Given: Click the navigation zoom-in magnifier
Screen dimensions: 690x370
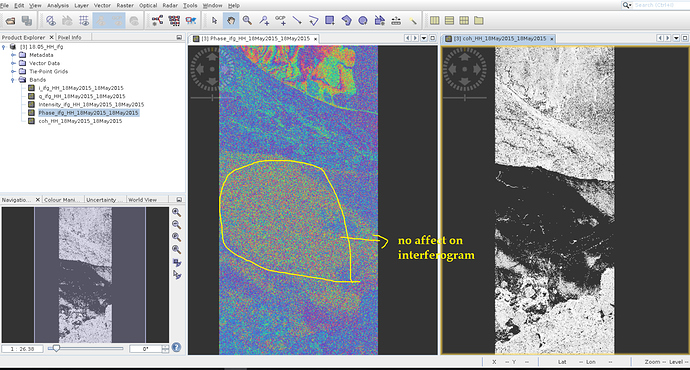Looking at the screenshot, I should coord(176,212).
